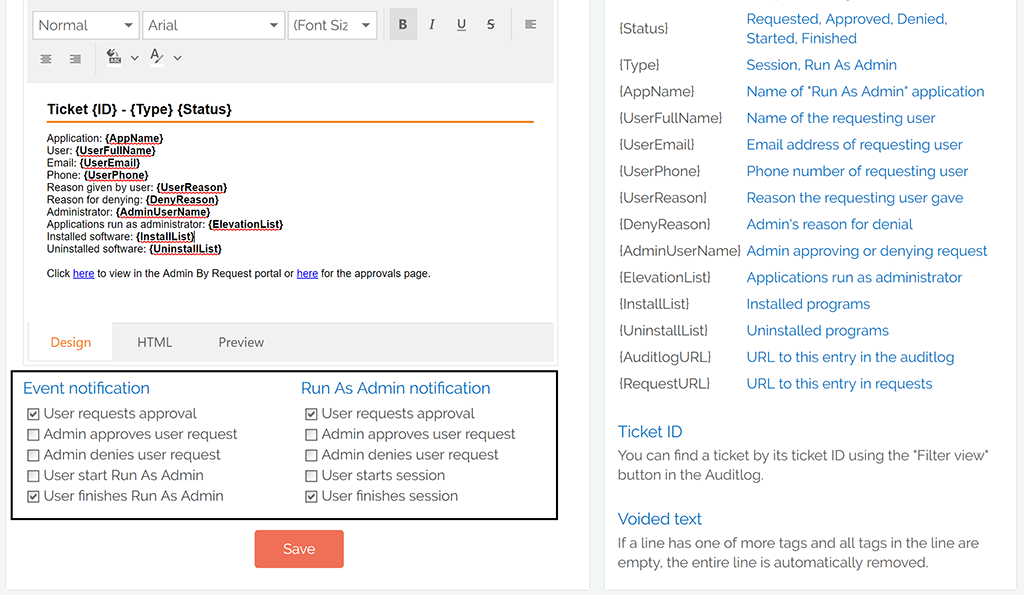Click the 'Installed programs' description
The width and height of the screenshot is (1024, 595).
pyautogui.click(x=808, y=304)
